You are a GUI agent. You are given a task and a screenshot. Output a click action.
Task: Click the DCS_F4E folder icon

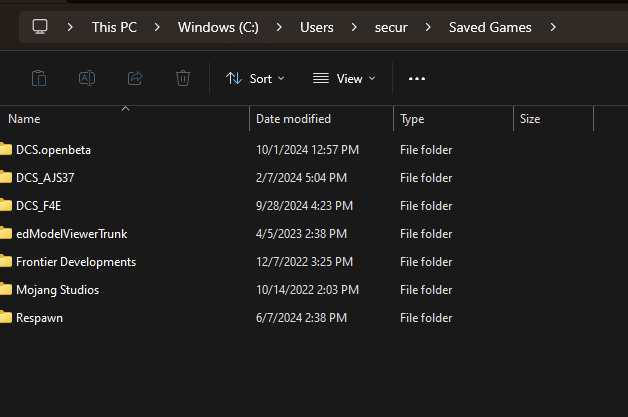tap(6, 205)
